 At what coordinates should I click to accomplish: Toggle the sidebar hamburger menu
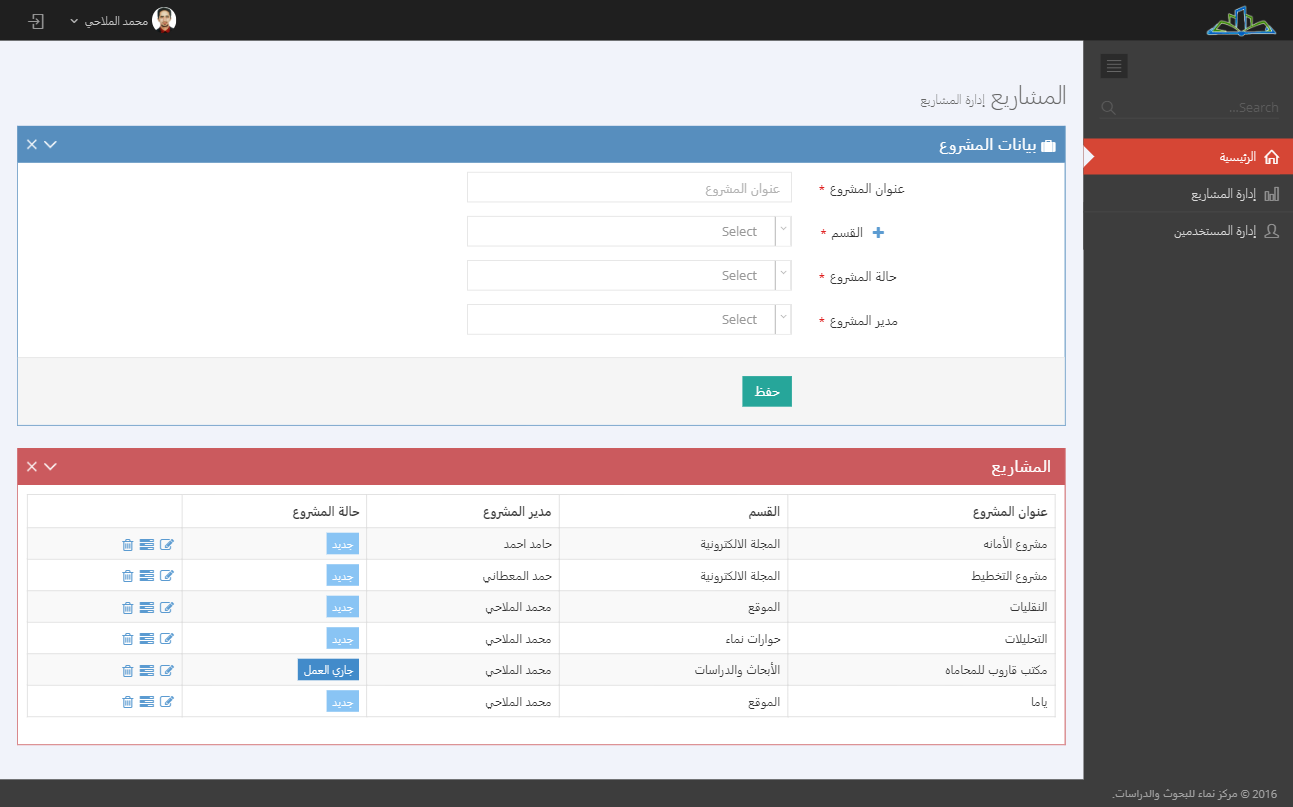(x=1114, y=66)
